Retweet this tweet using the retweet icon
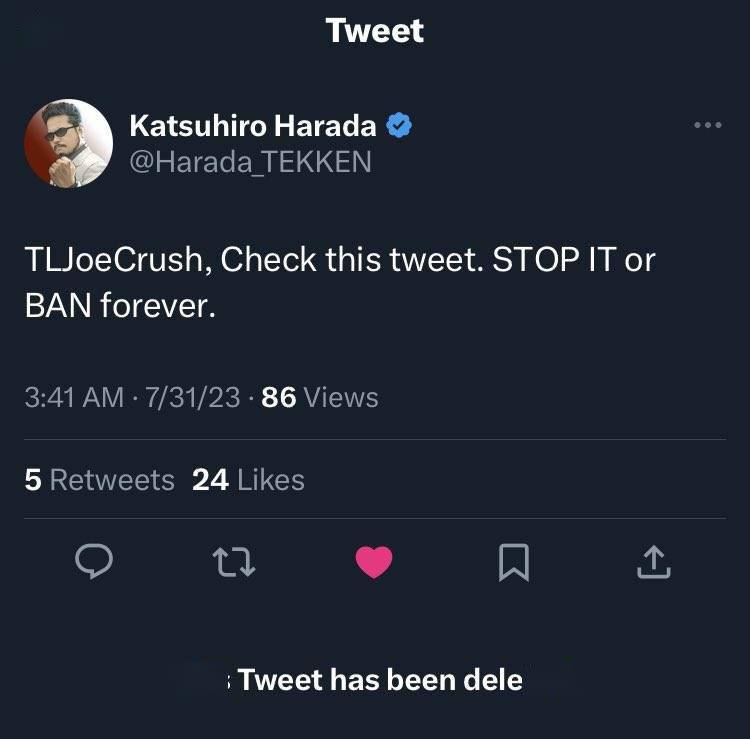This screenshot has width=750, height=739. pos(235,564)
